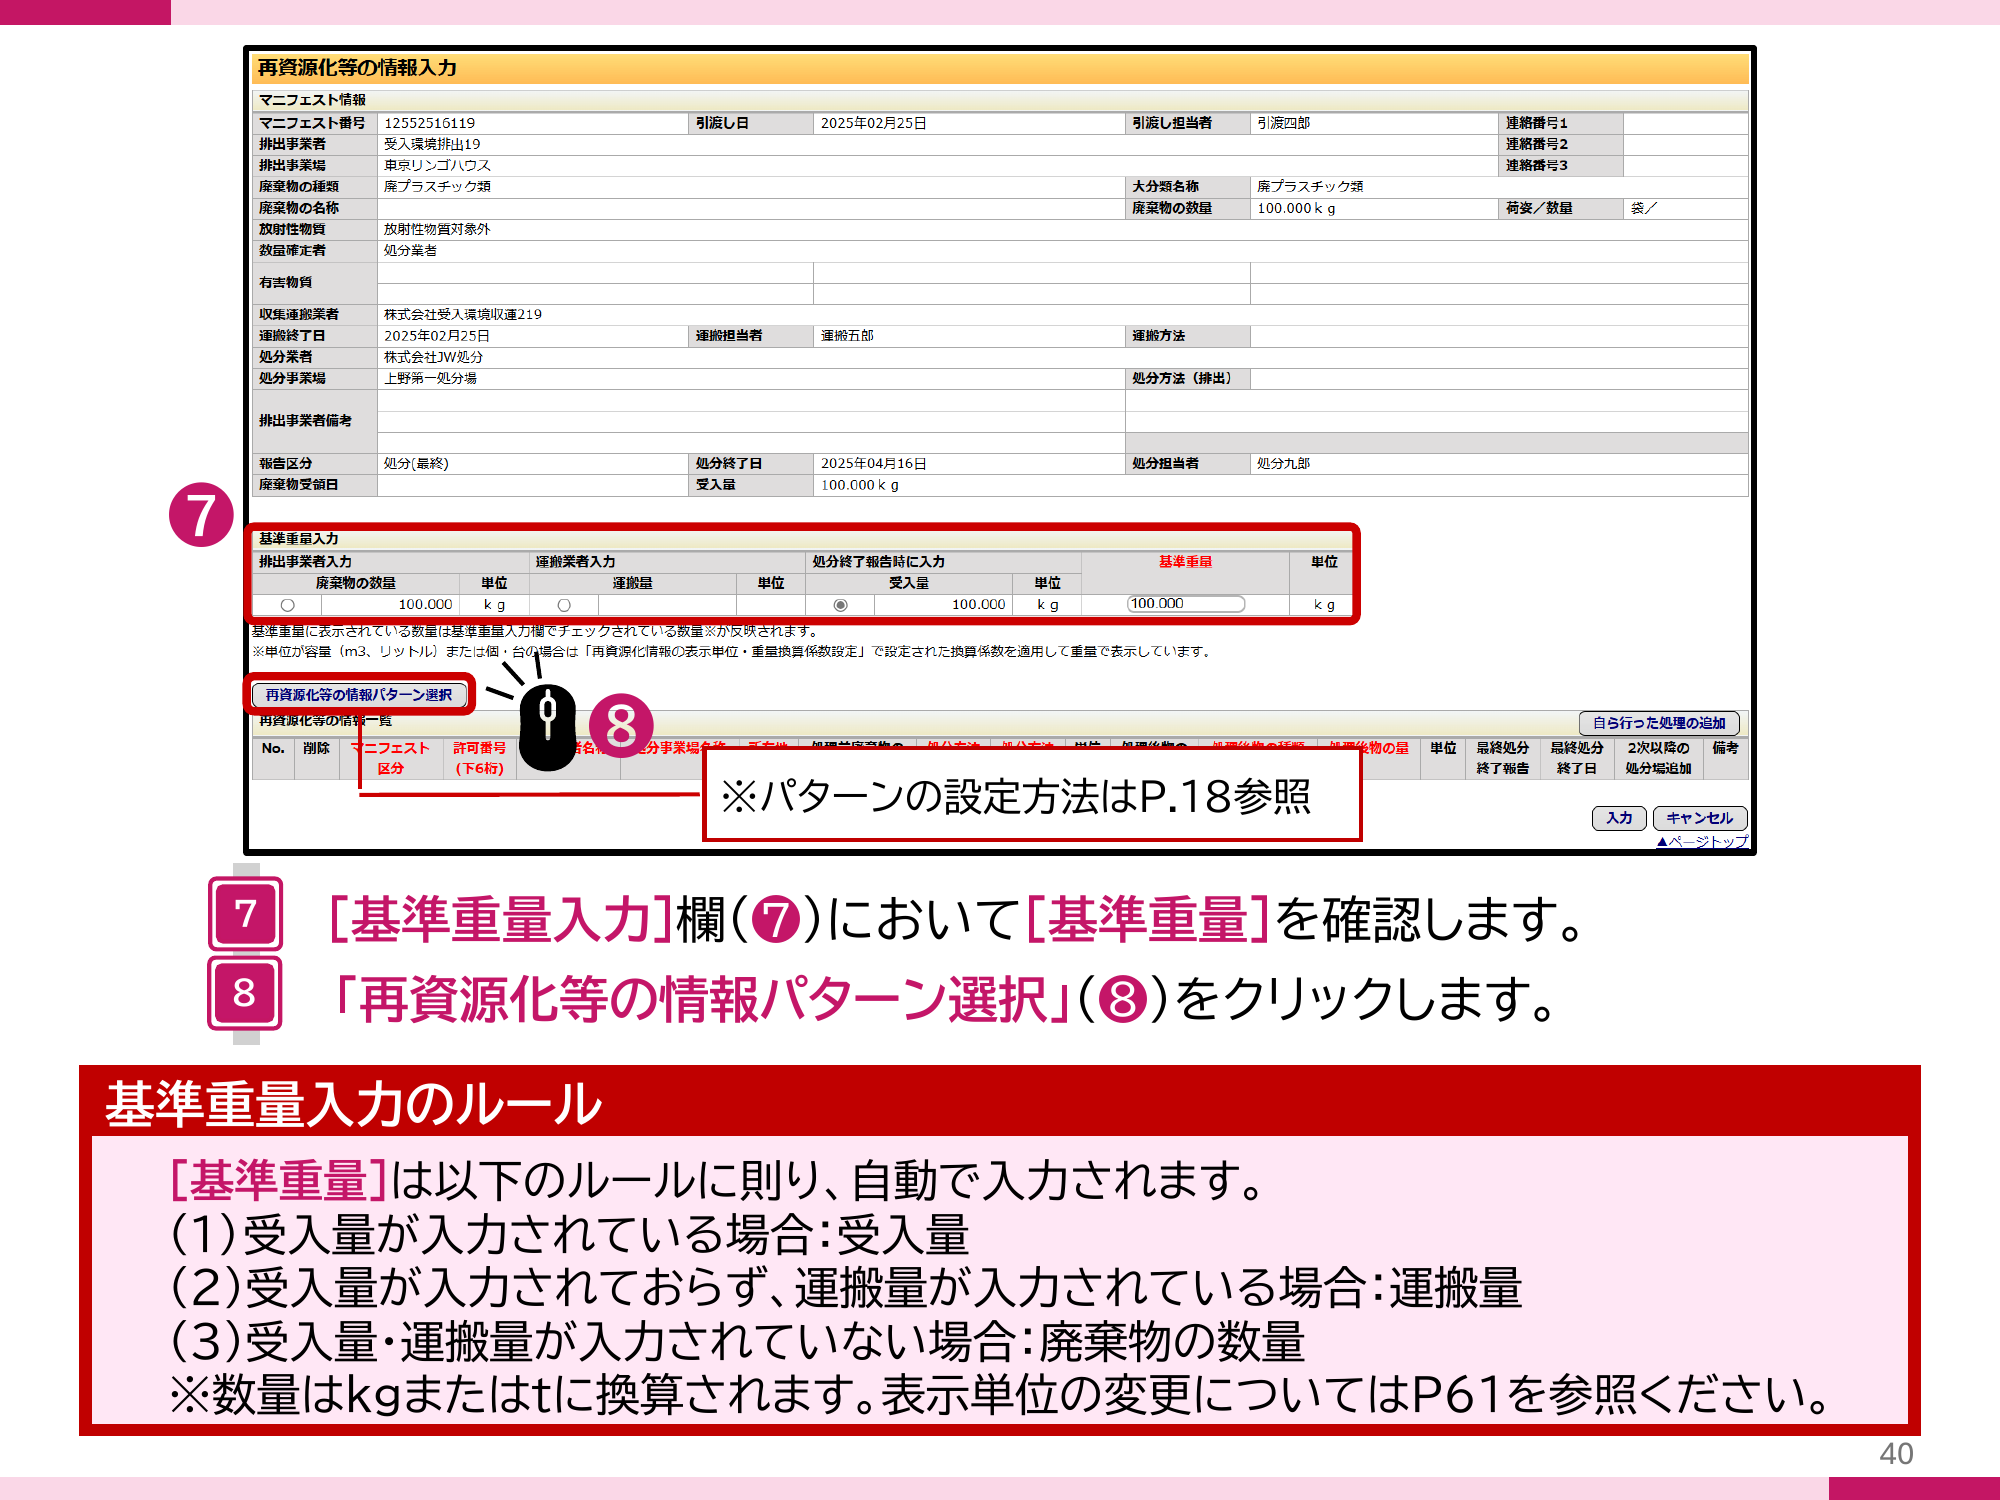This screenshot has height=1500, width=2000.
Task: Click the 廃棄物の種類 value 廃プラスチック類
Action: [437, 187]
